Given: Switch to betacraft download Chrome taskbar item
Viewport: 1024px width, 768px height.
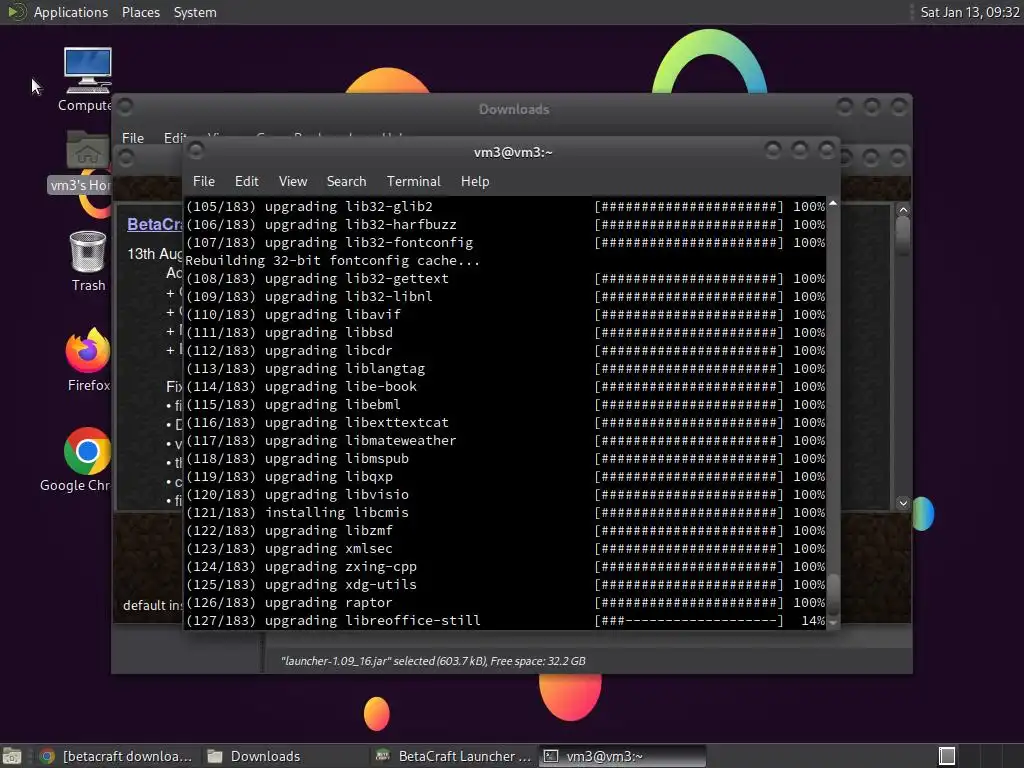Looking at the screenshot, I should (116, 756).
